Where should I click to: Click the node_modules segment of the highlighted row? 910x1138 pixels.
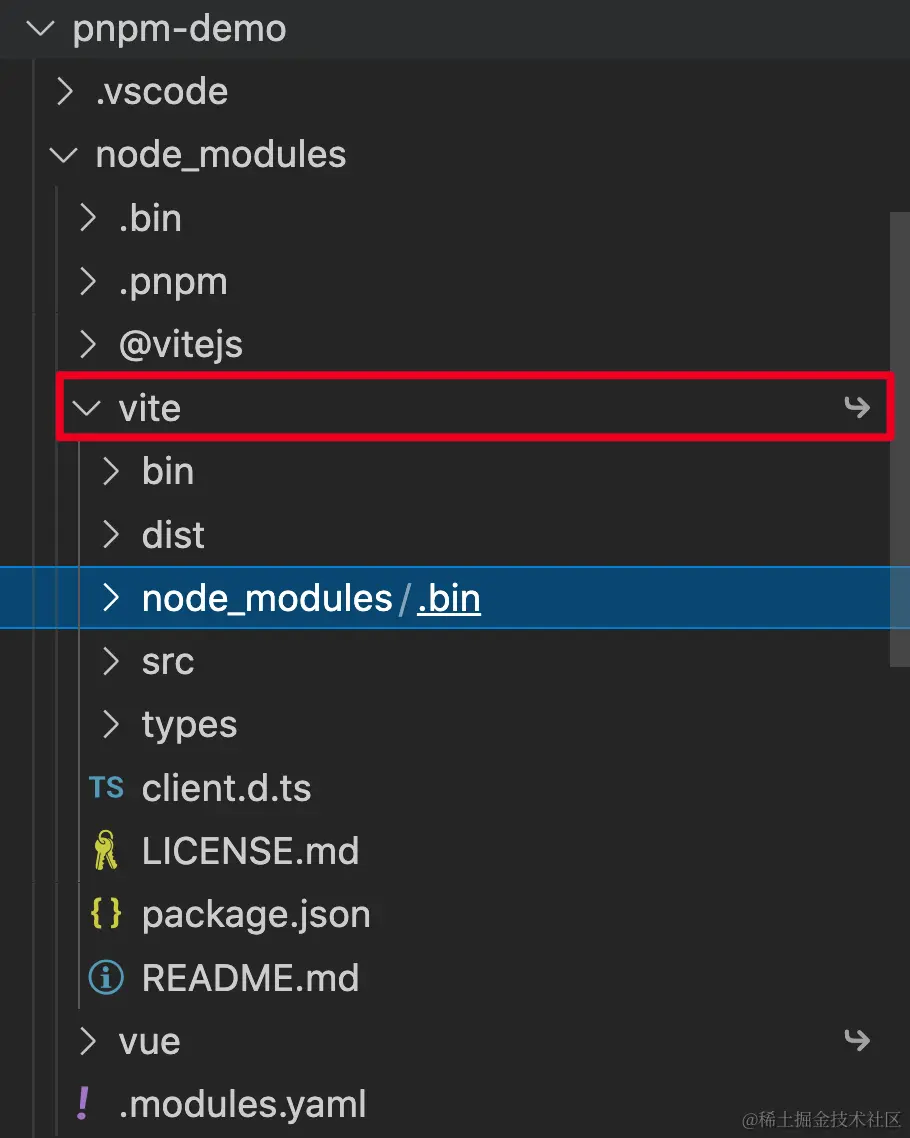267,598
